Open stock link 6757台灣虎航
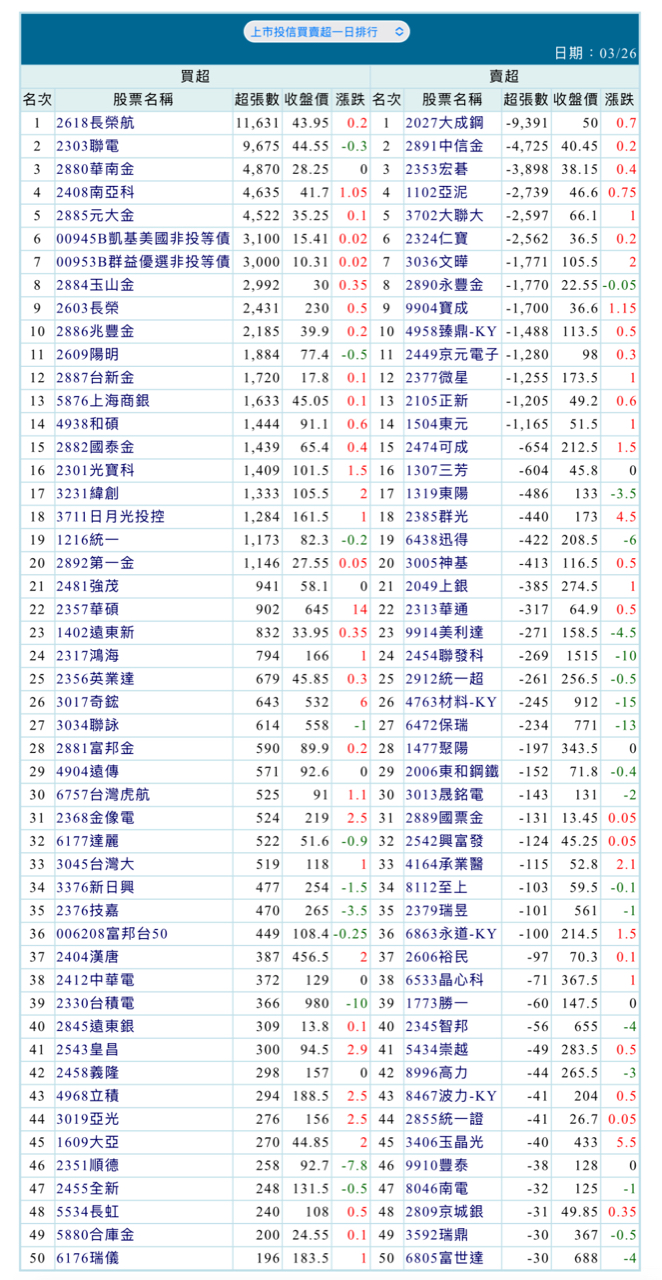Image resolution: width=662 pixels, height=1280 pixels. pos(102,795)
